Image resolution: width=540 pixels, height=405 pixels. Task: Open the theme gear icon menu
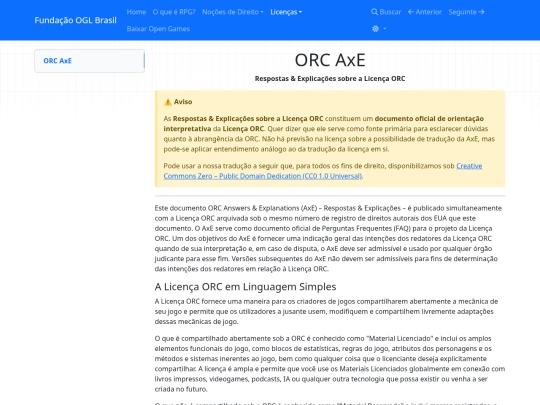(375, 29)
